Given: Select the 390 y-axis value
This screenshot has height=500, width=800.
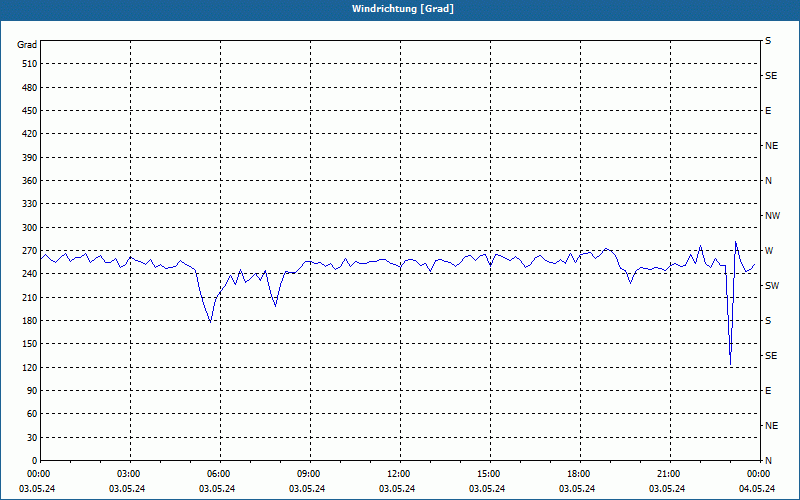Looking at the screenshot, I should 30,158.
